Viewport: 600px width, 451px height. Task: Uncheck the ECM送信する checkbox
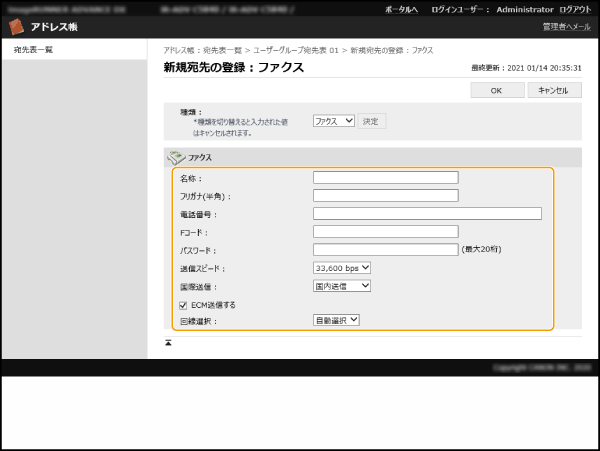click(x=183, y=304)
